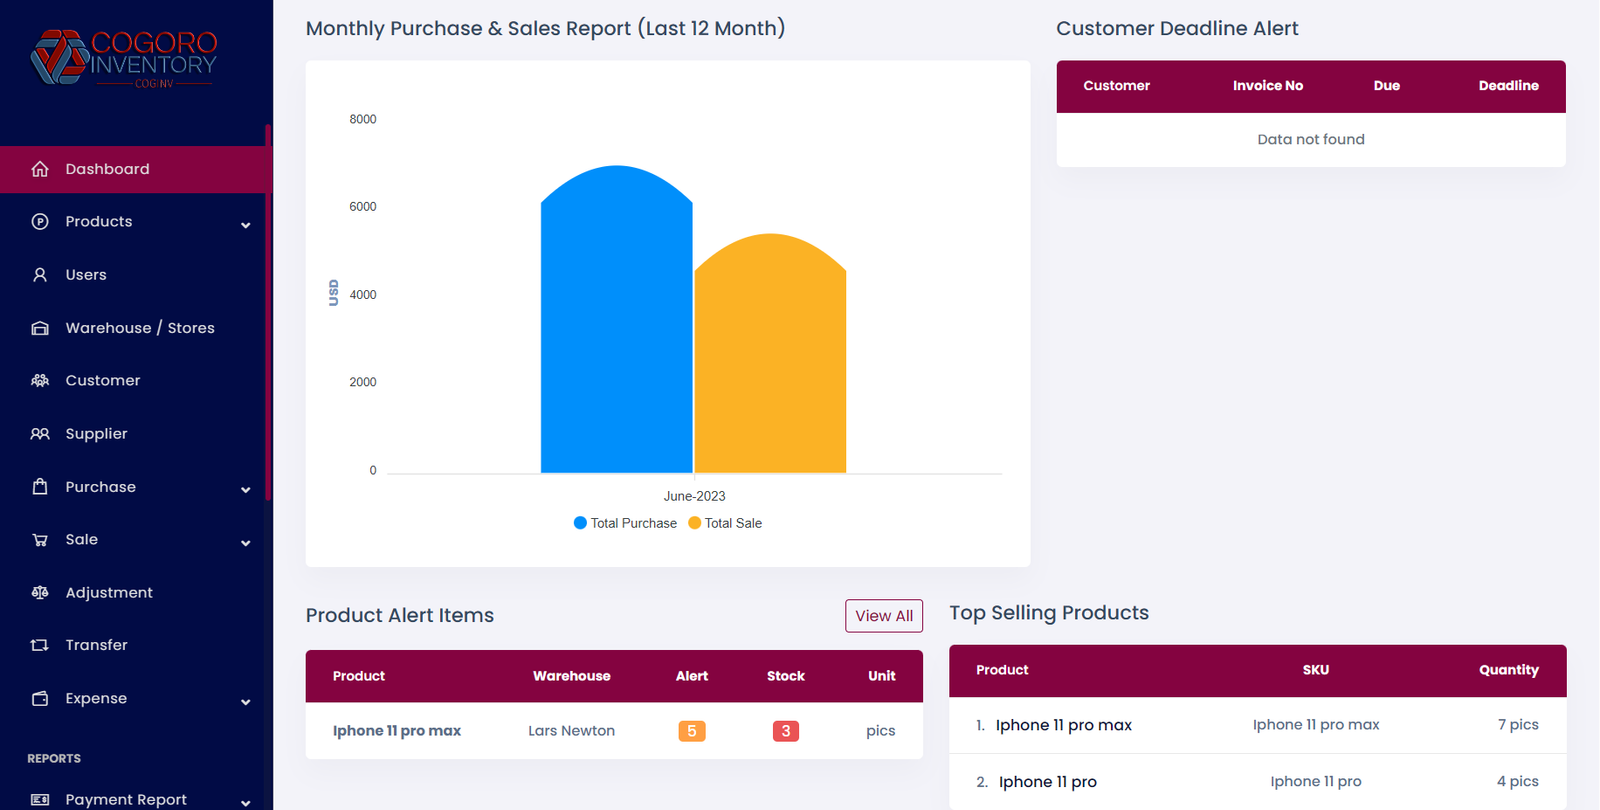The image size is (1600, 810).
Task: Open the Transfer menu item
Action: click(x=96, y=646)
